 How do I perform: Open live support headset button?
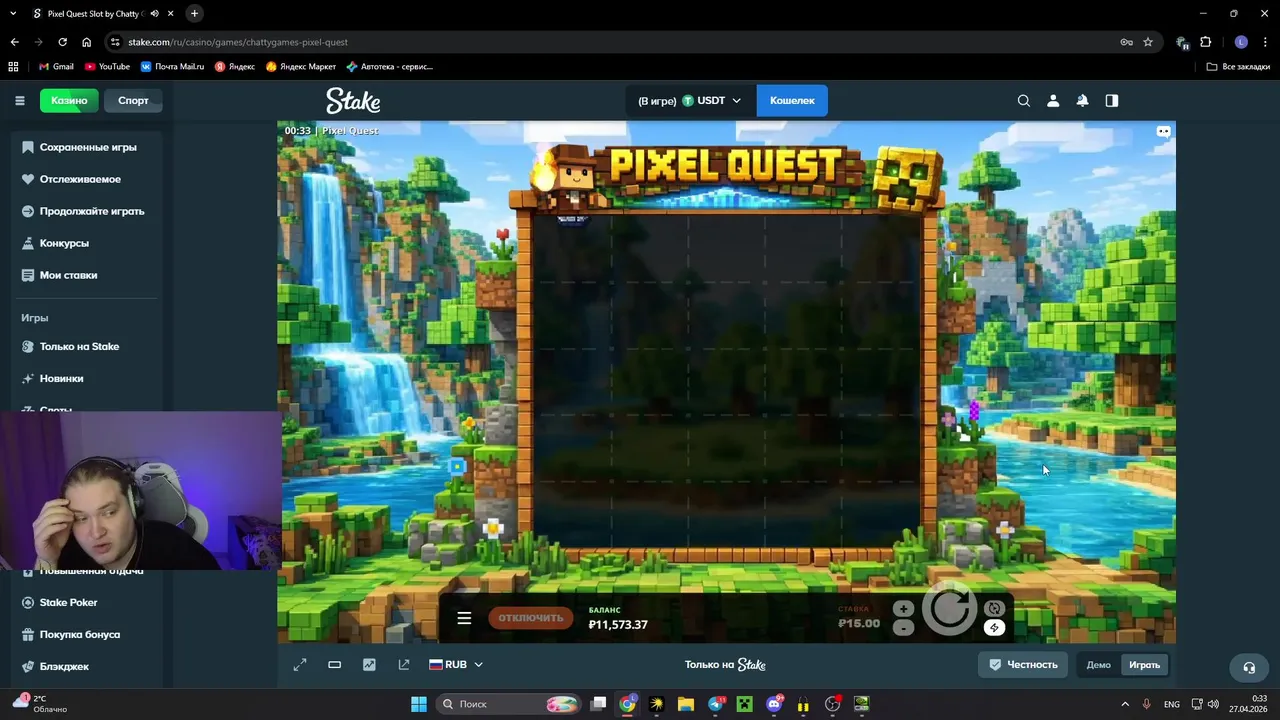coord(1249,667)
